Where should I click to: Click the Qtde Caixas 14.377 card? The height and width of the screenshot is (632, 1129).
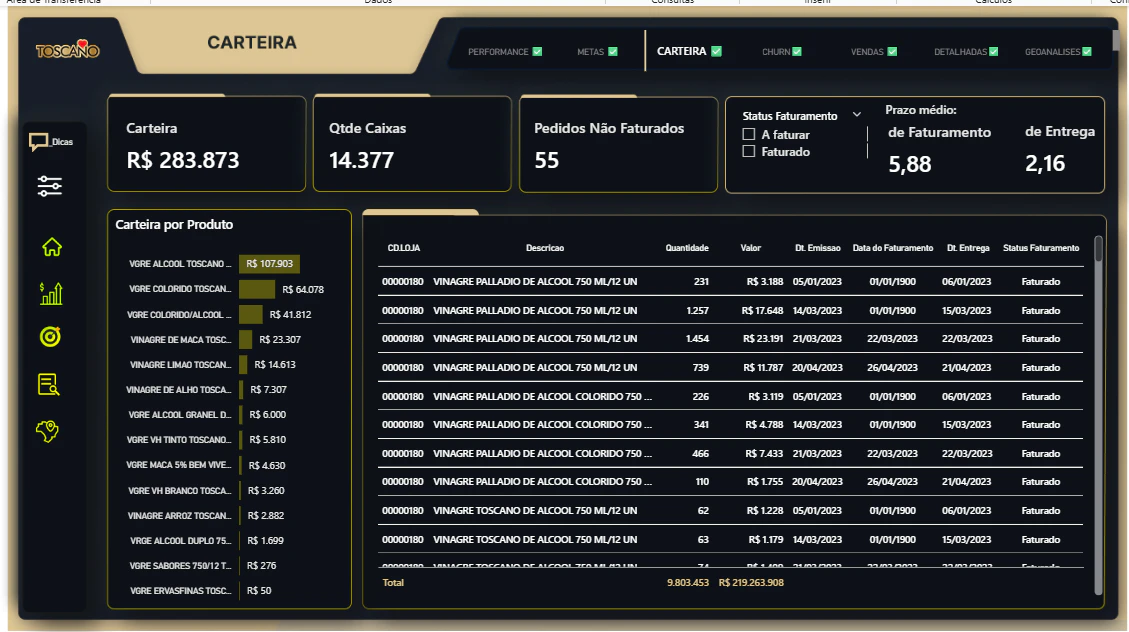click(x=412, y=144)
